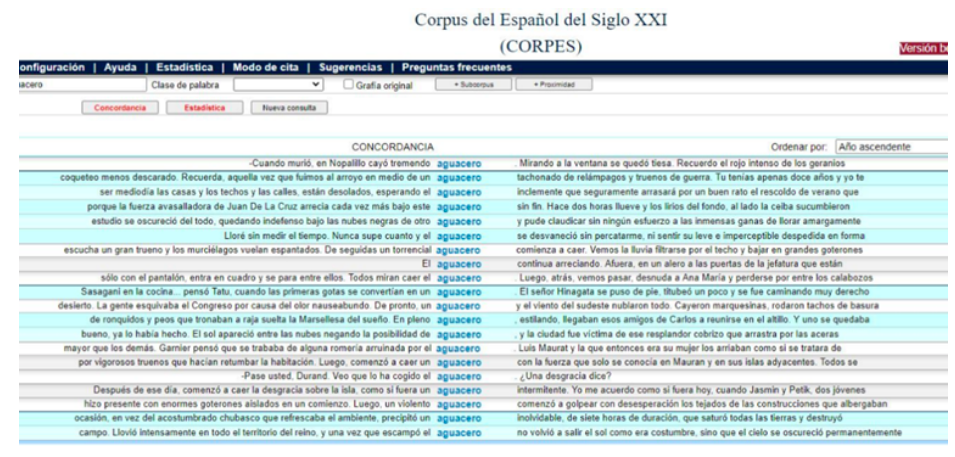Click aguacero after 'olor nauseabundo. De pronto, un'
Viewport: 955px width, 457px height.
click(459, 306)
